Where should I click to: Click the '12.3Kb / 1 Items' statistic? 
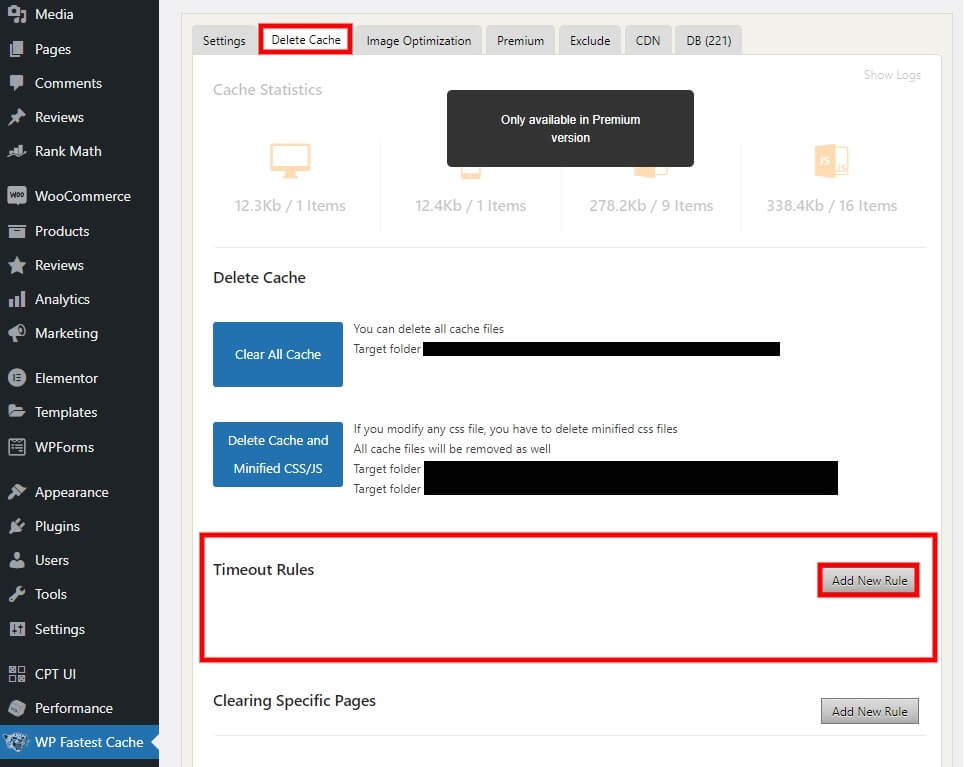290,206
